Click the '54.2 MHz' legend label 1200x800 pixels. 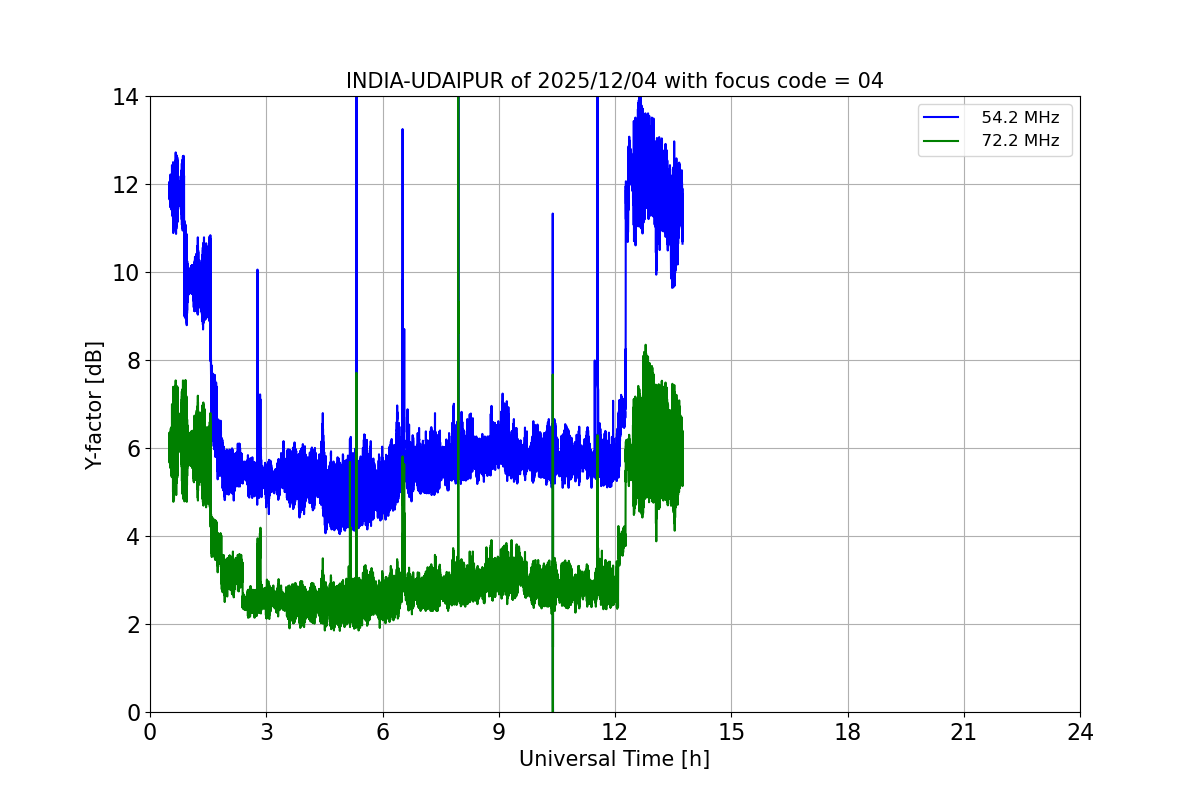pyautogui.click(x=1020, y=118)
